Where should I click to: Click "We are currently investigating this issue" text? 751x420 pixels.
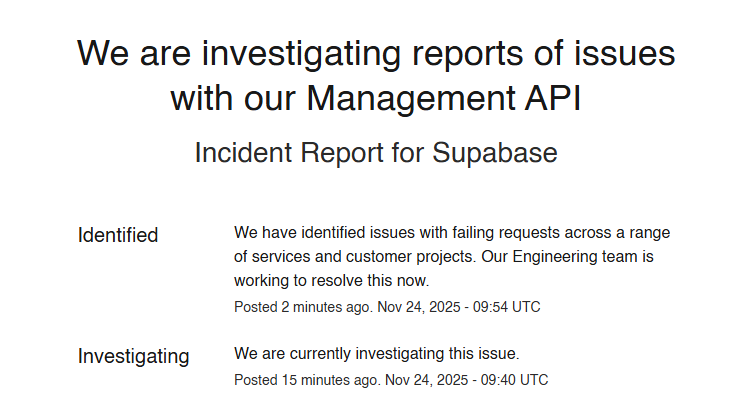click(377, 354)
